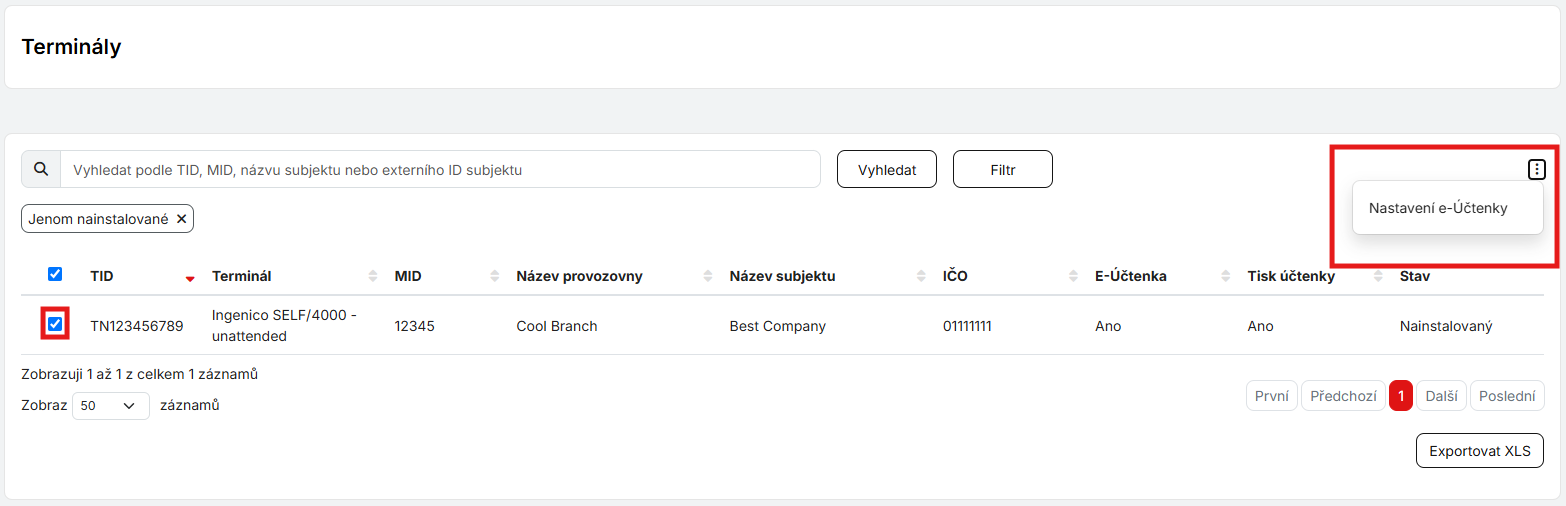Click the Vyhledat button

(x=887, y=170)
